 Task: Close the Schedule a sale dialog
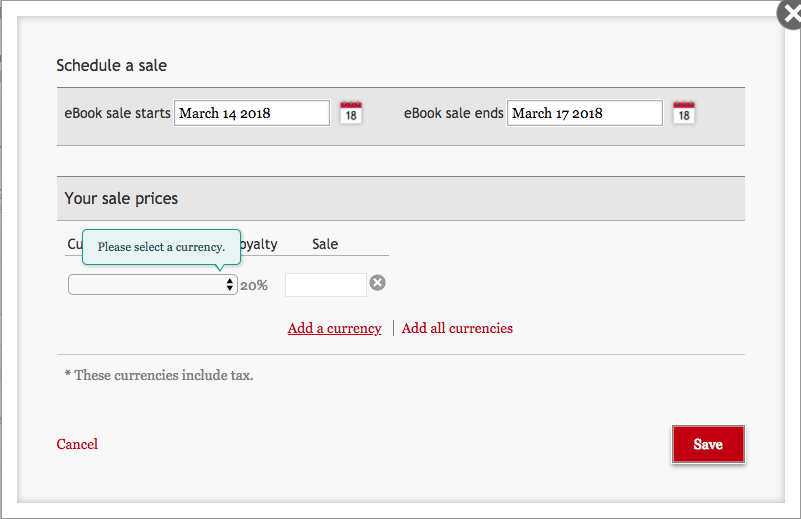click(x=790, y=14)
